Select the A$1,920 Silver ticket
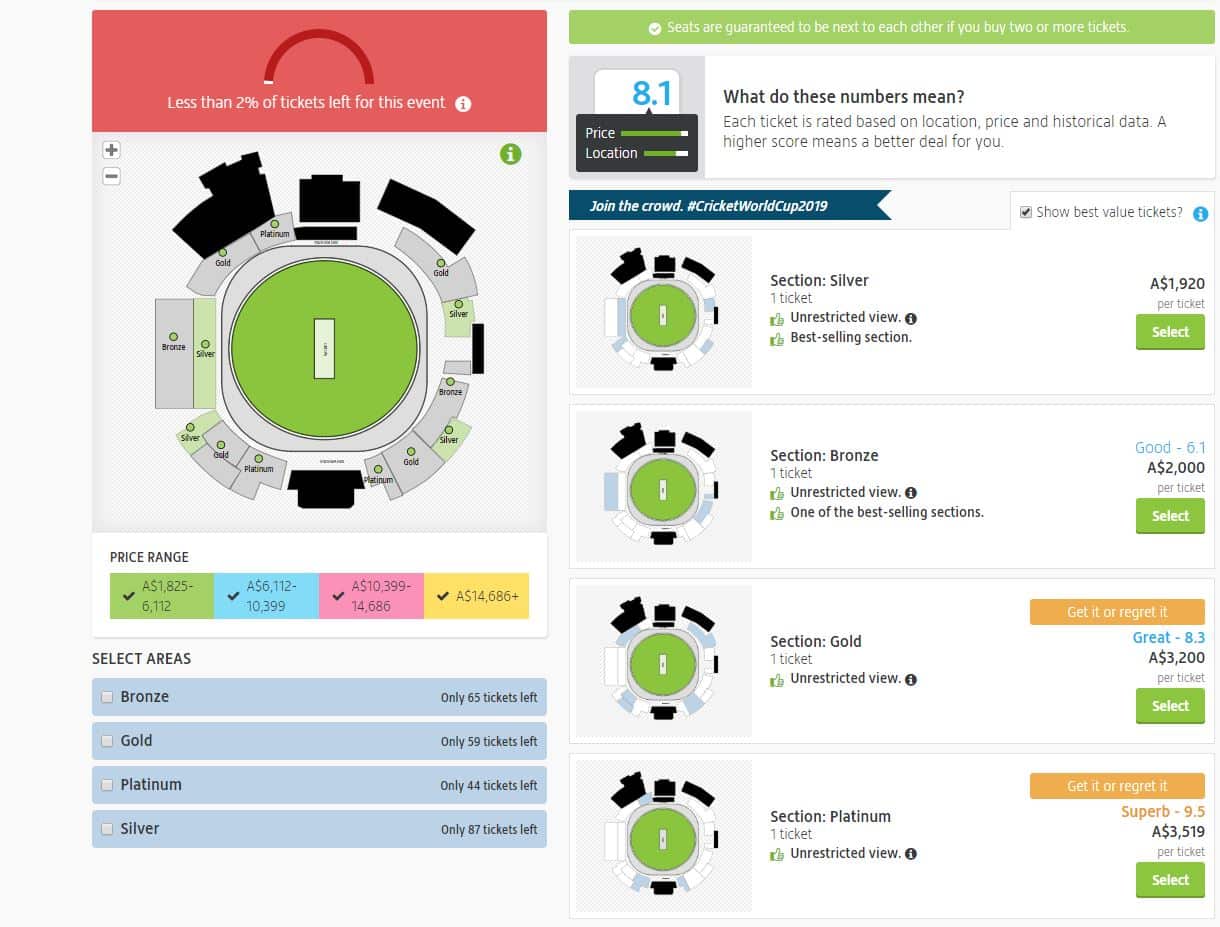The width and height of the screenshot is (1220, 927). pyautogui.click(x=1170, y=332)
